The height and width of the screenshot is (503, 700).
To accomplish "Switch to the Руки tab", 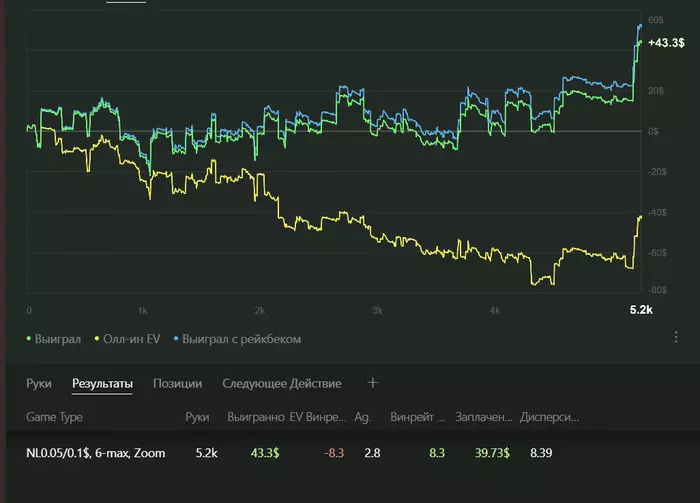I will click(39, 383).
